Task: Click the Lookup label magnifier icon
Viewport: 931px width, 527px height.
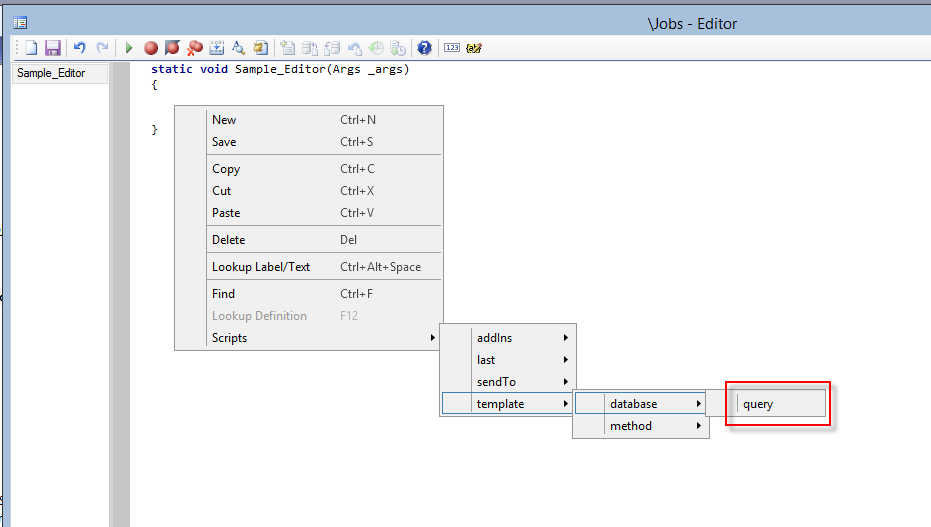Action: (x=238, y=48)
